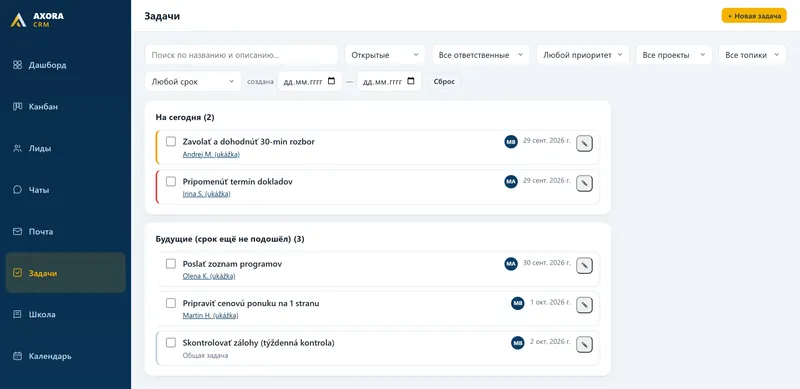Edit task Skontrolovať zálohy
Screen dimensions: 800x389
click(584, 345)
